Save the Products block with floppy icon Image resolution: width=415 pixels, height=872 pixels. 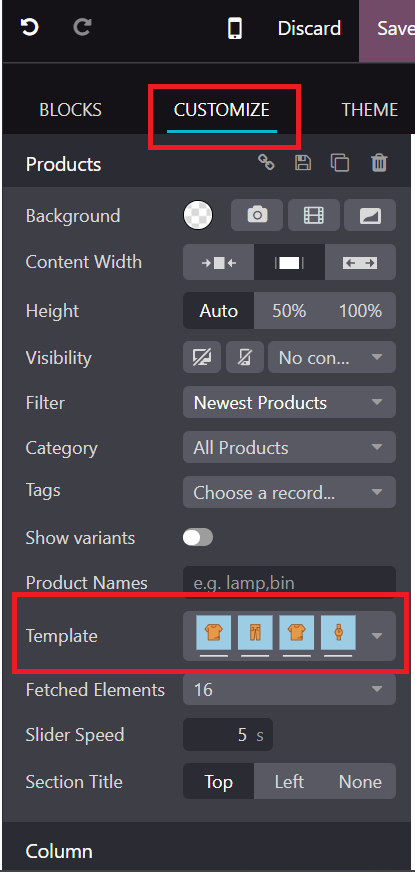click(303, 163)
